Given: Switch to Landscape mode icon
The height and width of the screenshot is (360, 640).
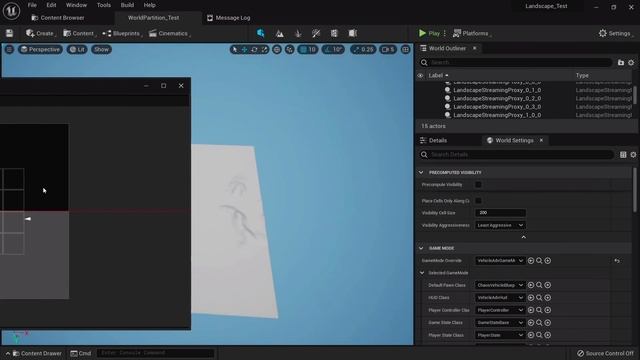Looking at the screenshot, I should click(280, 33).
